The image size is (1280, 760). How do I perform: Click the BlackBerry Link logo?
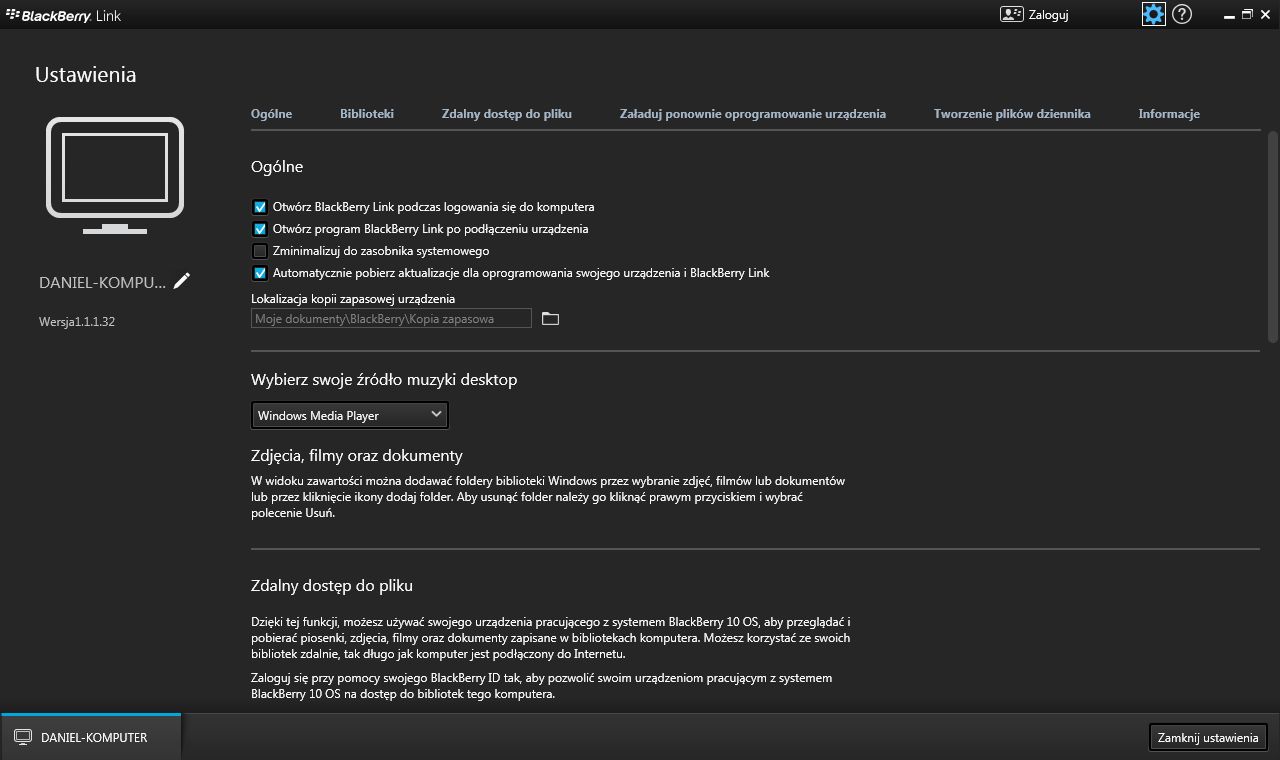click(64, 15)
